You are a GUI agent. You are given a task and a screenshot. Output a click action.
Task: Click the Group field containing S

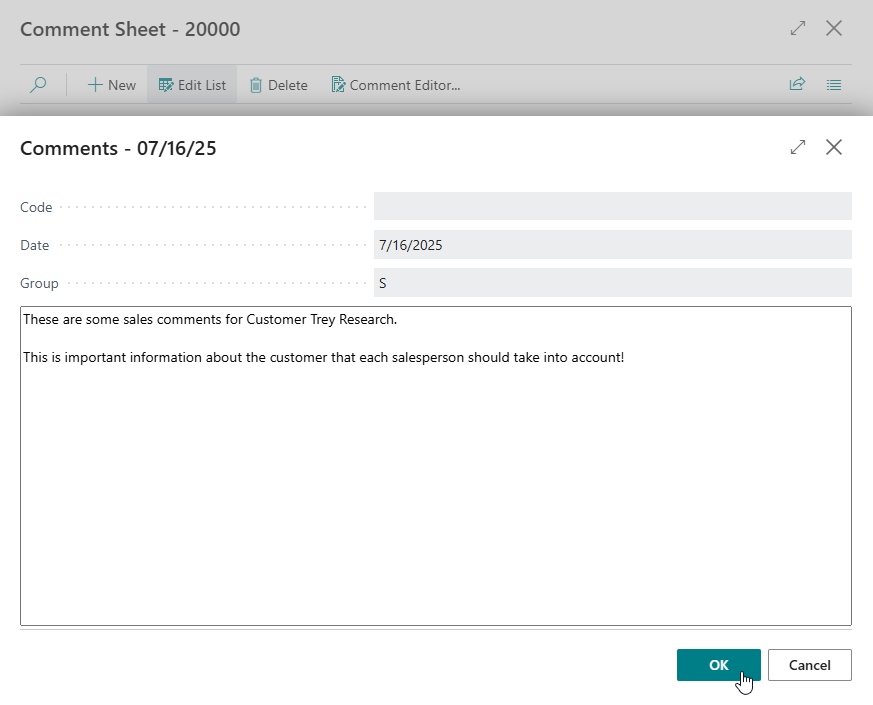tap(612, 282)
